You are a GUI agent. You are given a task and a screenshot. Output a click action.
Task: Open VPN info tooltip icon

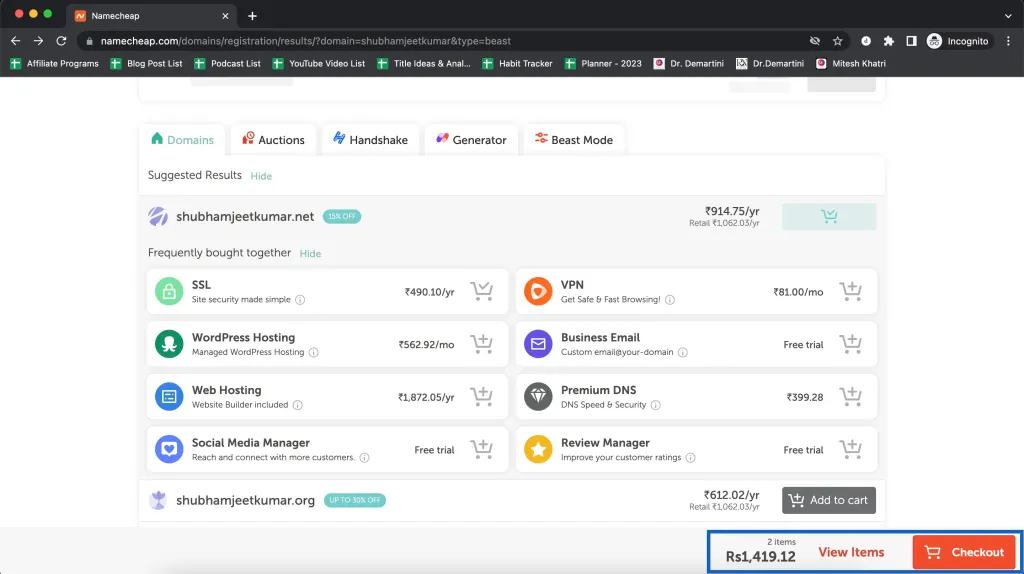(669, 300)
